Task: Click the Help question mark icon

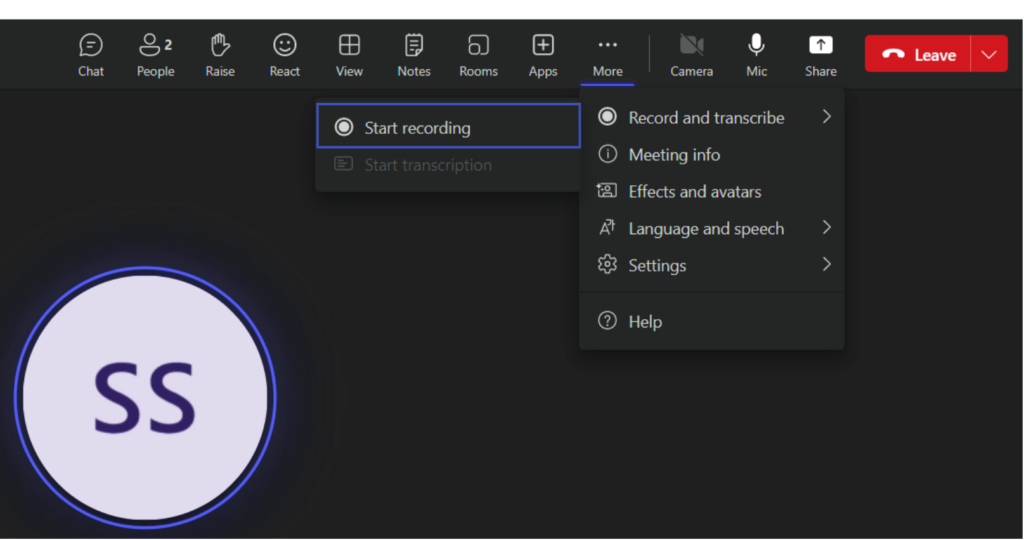Action: point(607,321)
